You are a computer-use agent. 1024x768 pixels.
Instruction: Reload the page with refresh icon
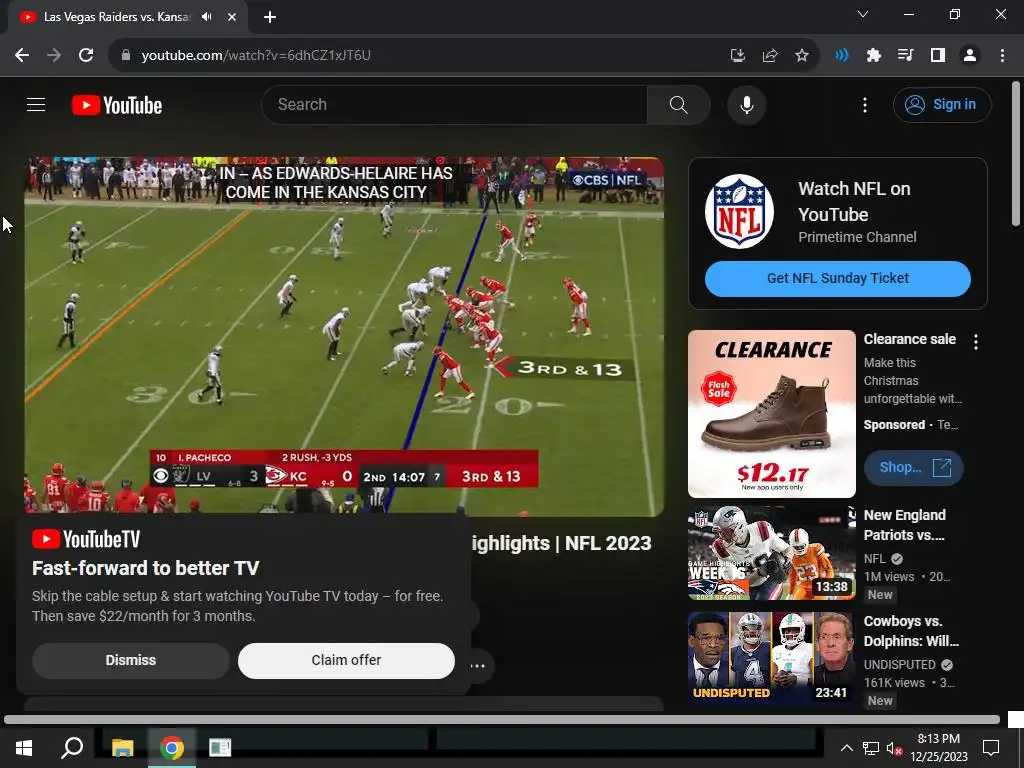tap(86, 56)
